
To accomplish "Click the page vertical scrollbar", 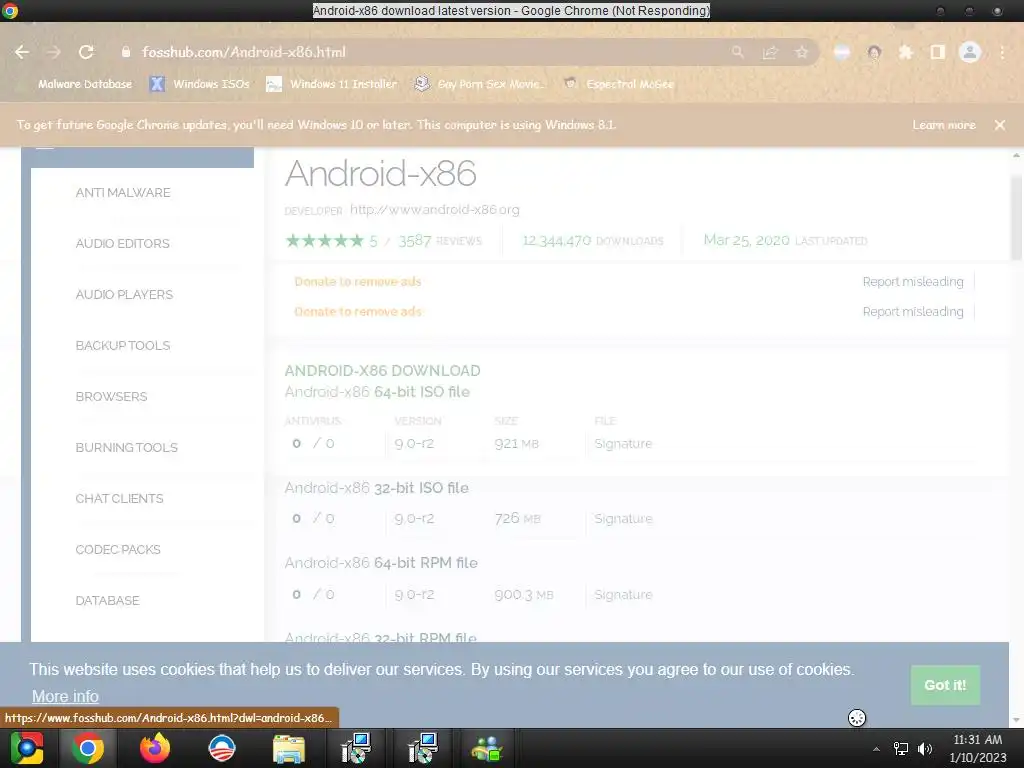I will [x=1016, y=219].
